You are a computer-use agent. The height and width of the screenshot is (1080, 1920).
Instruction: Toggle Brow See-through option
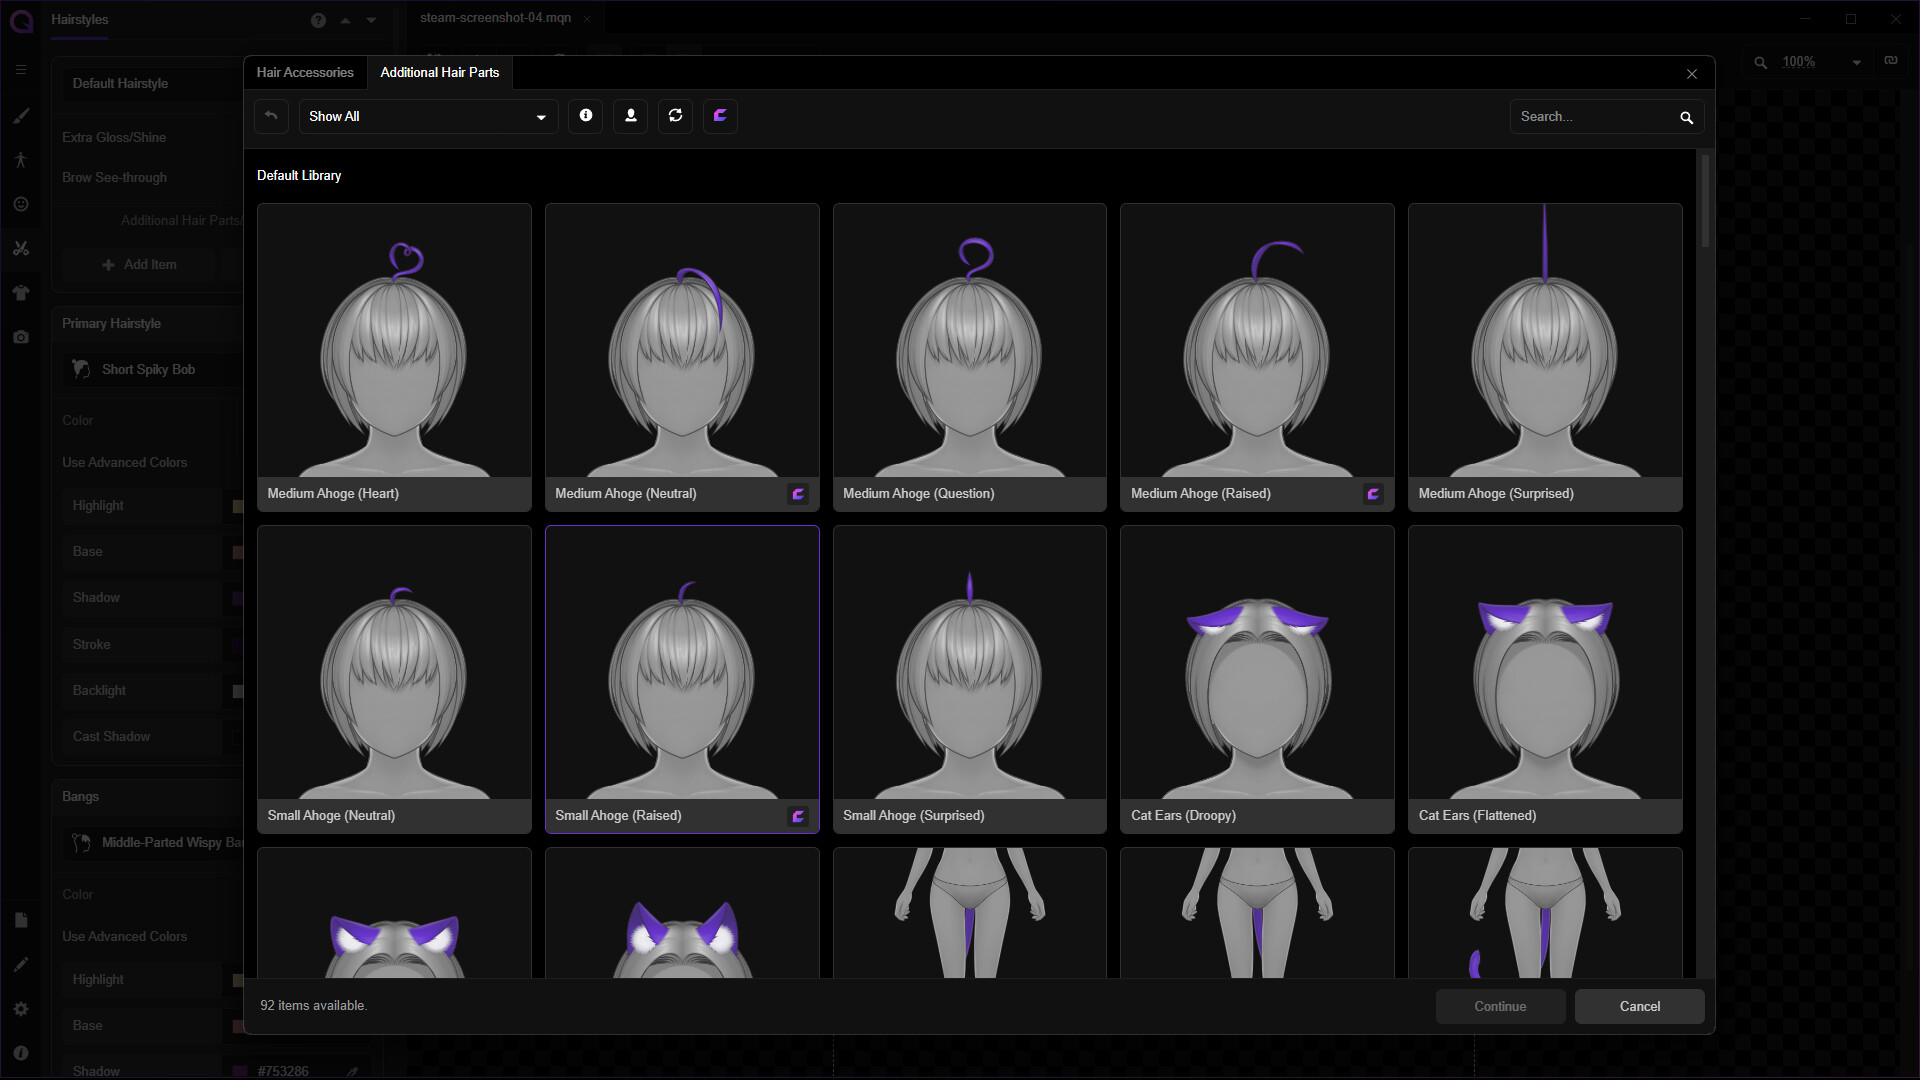[x=114, y=177]
